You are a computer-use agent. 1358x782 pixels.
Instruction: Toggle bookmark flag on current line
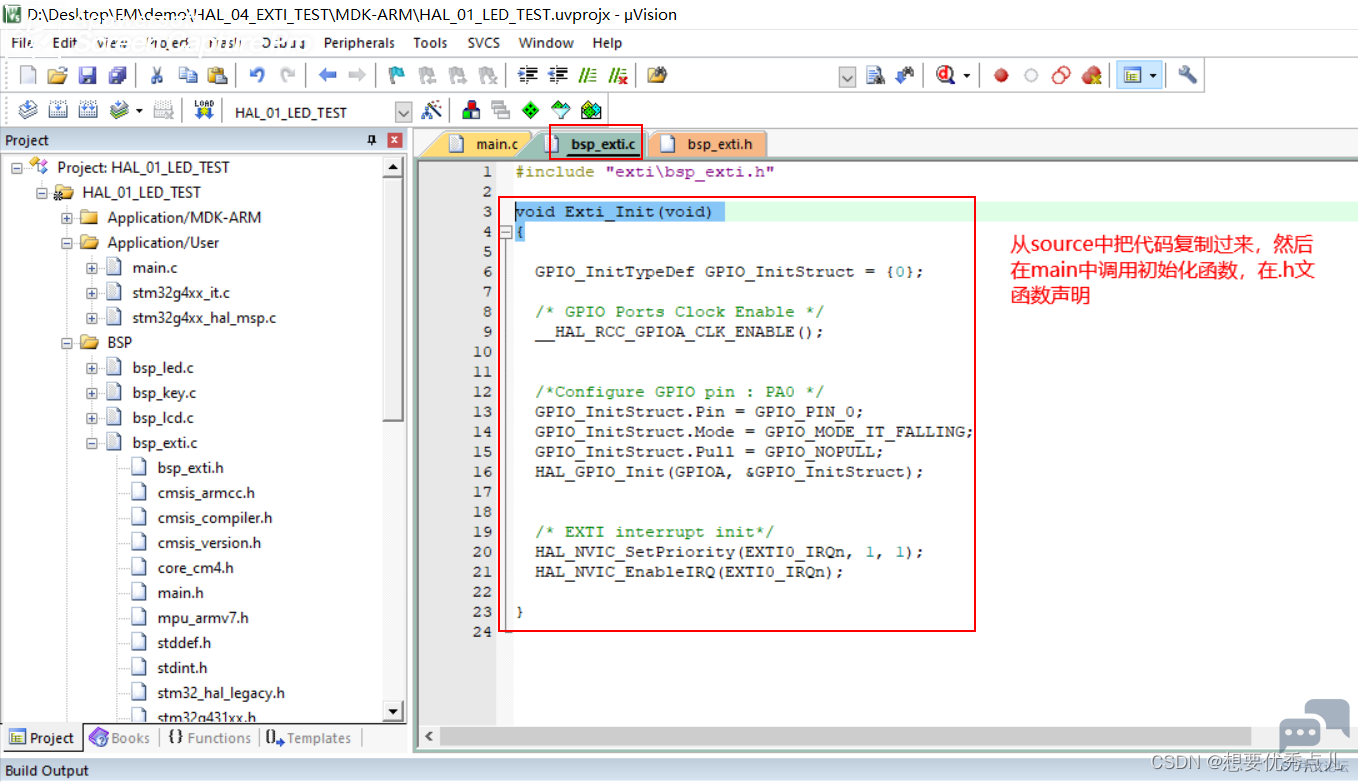[397, 75]
